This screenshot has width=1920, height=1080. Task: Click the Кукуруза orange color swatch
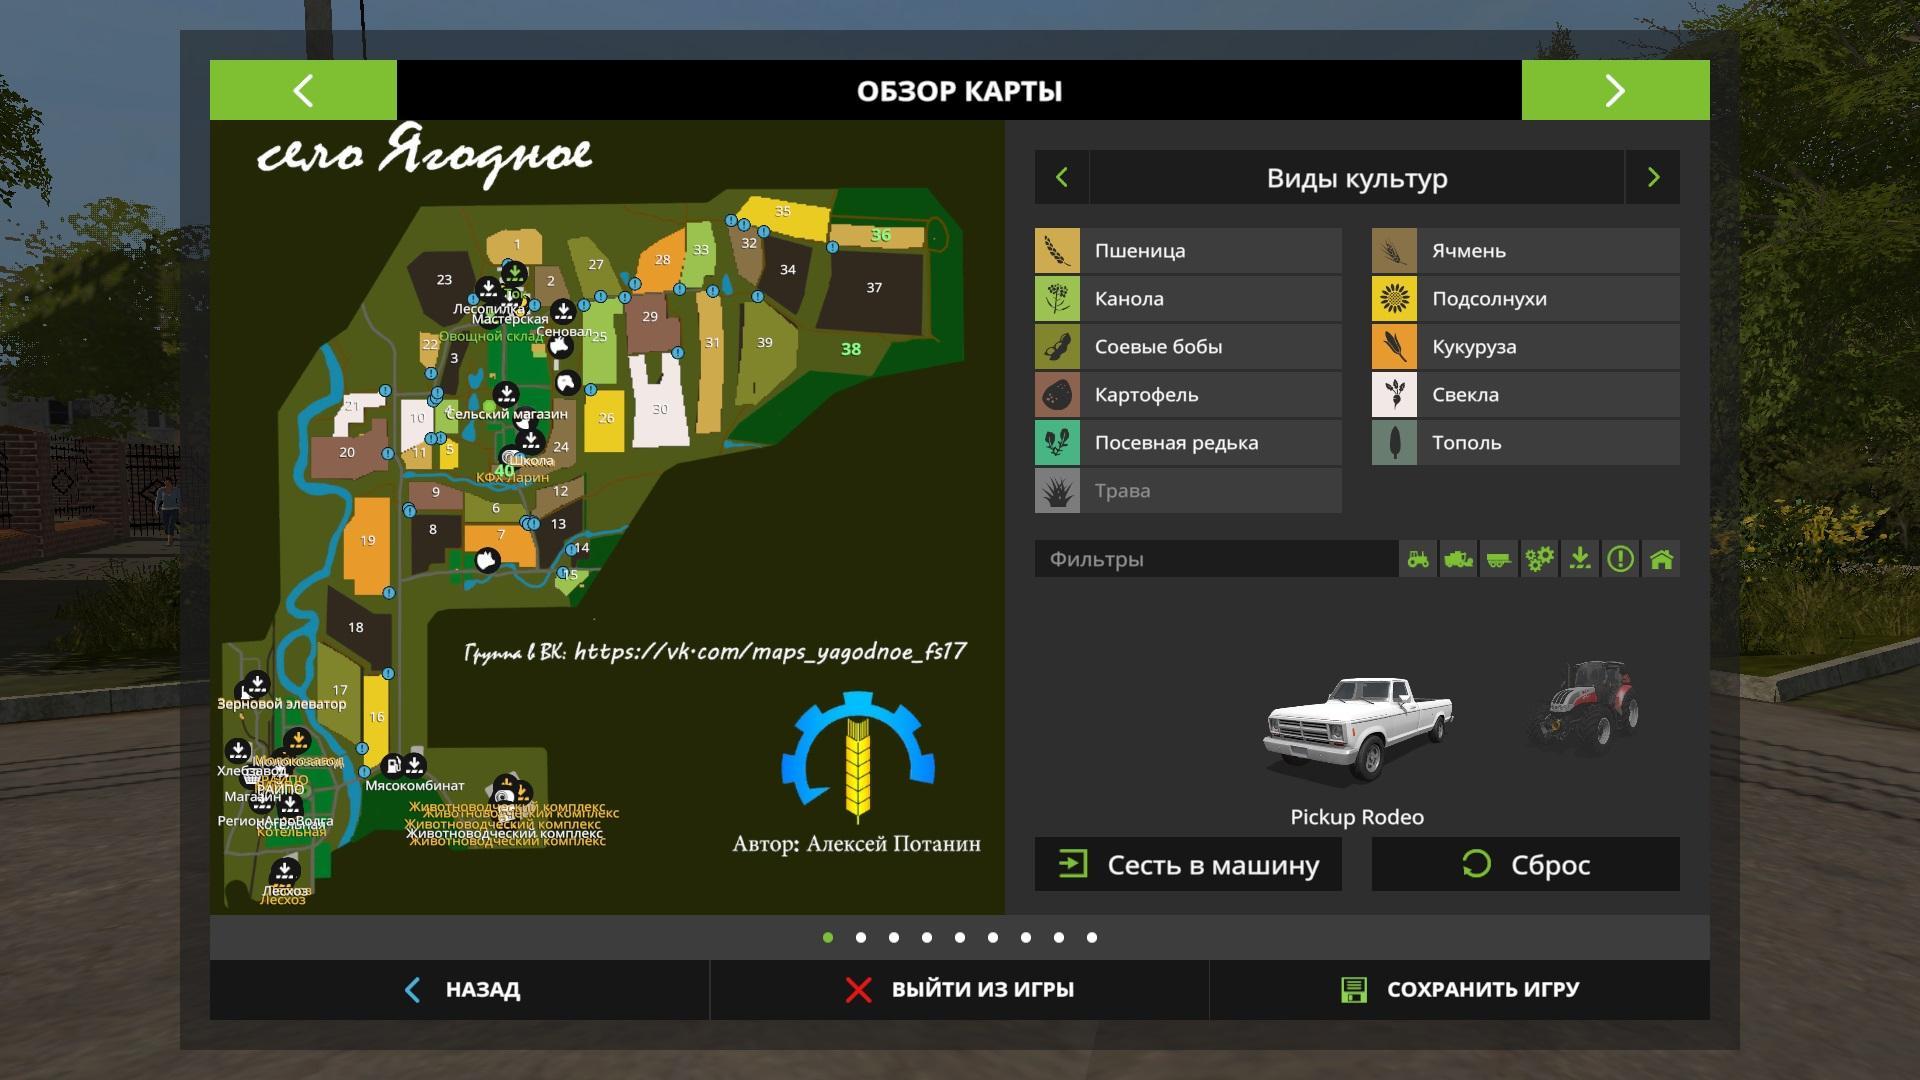click(1394, 347)
